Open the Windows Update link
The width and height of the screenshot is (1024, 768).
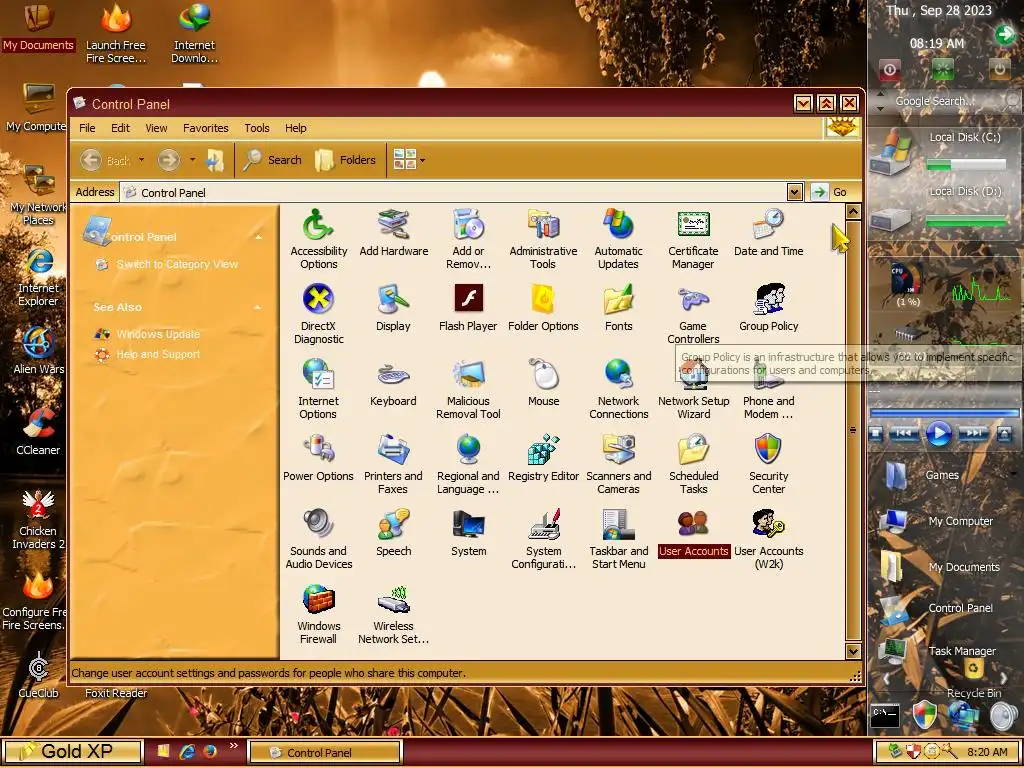tap(158, 334)
